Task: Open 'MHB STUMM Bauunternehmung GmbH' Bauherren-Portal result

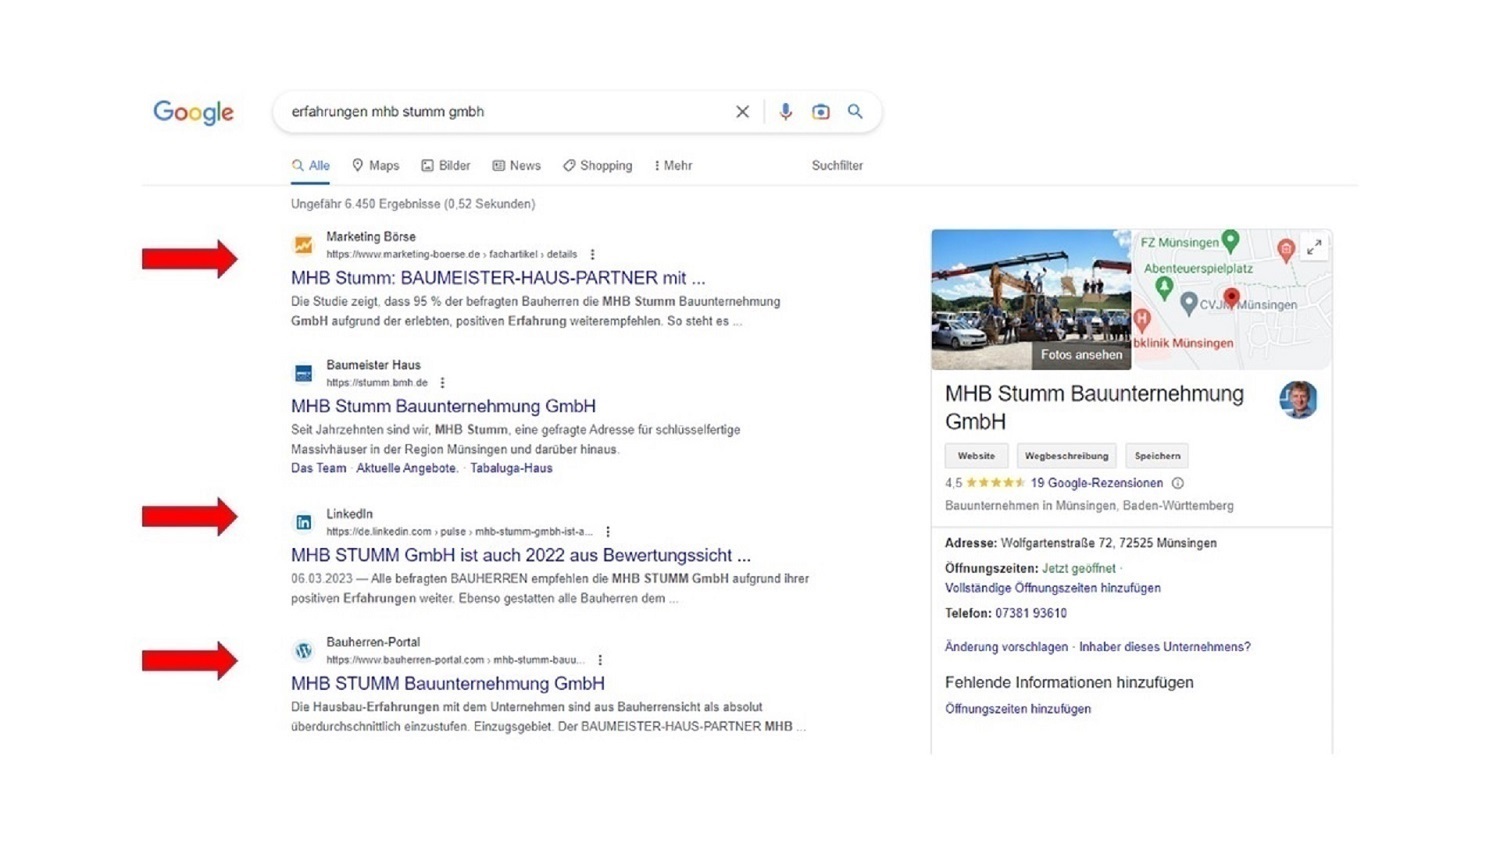Action: (448, 684)
